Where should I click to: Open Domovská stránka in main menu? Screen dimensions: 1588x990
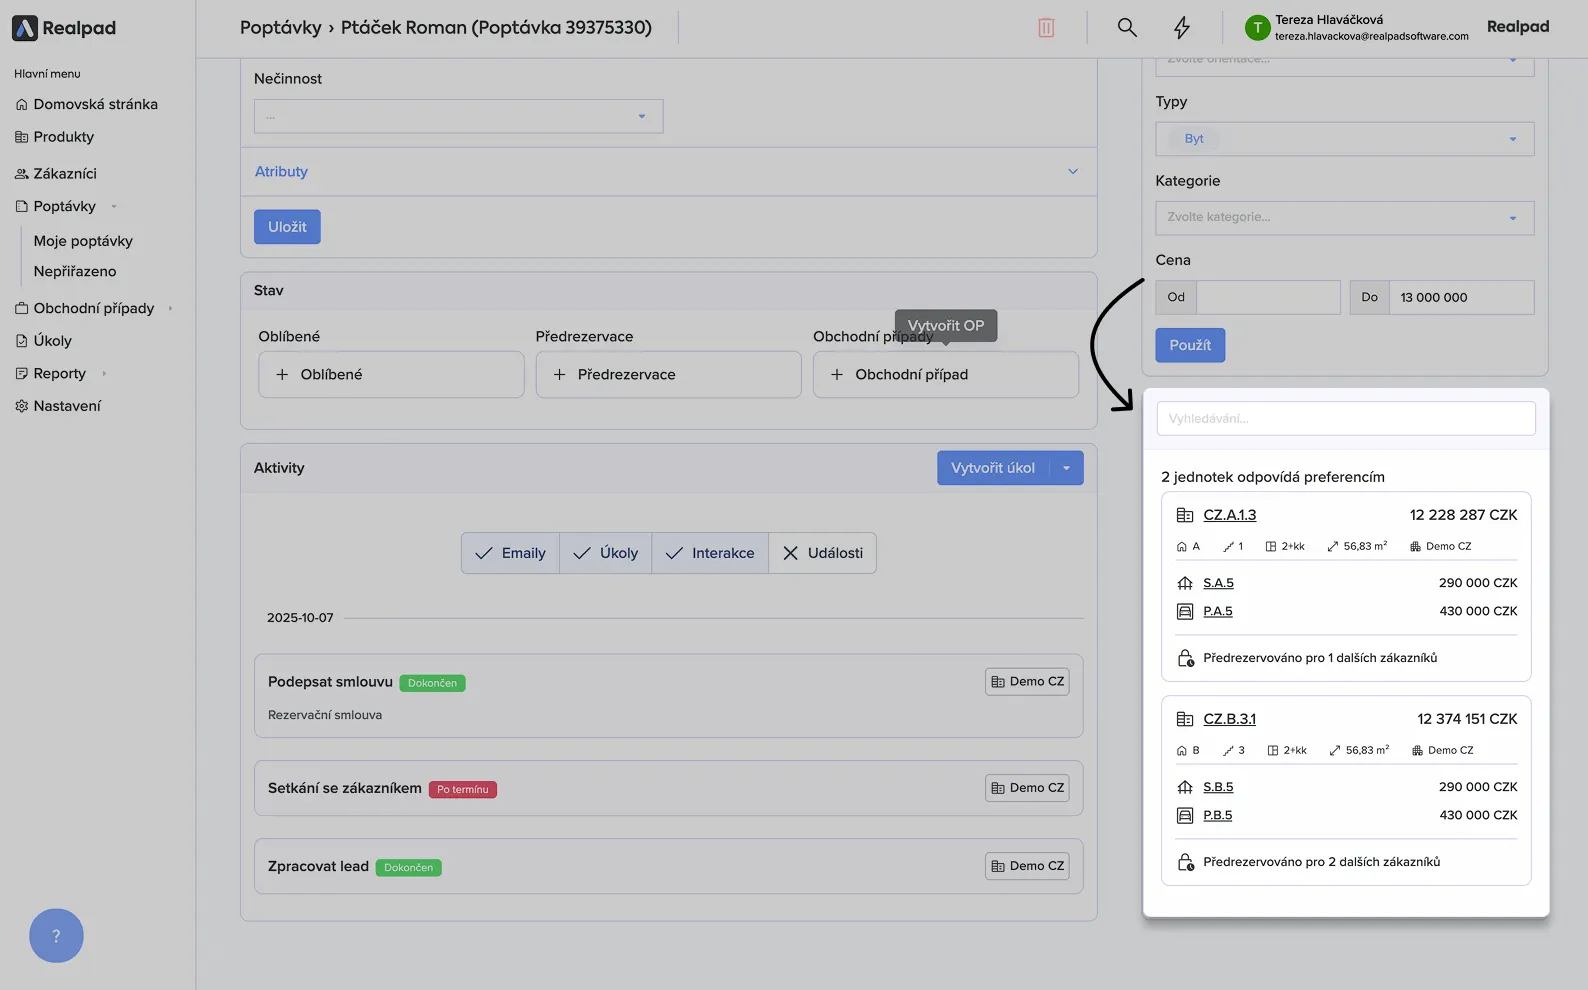(95, 104)
